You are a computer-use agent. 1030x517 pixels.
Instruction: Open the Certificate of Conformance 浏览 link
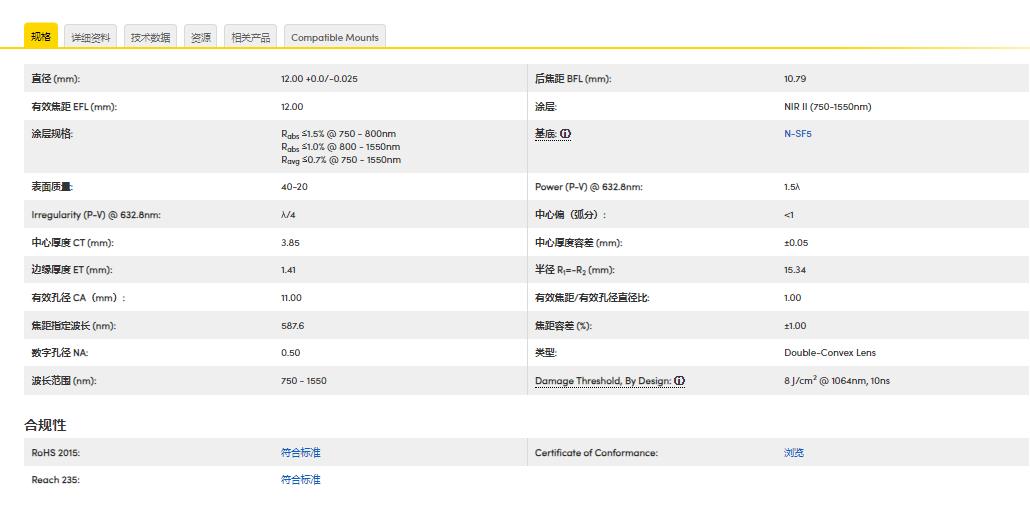coord(794,453)
